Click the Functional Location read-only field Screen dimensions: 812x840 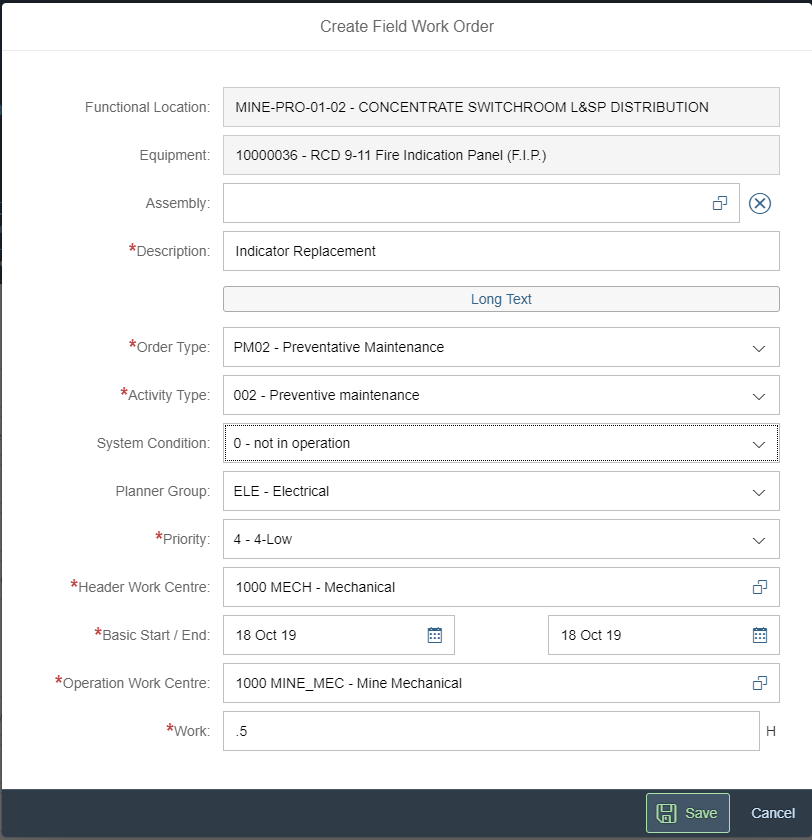point(501,107)
